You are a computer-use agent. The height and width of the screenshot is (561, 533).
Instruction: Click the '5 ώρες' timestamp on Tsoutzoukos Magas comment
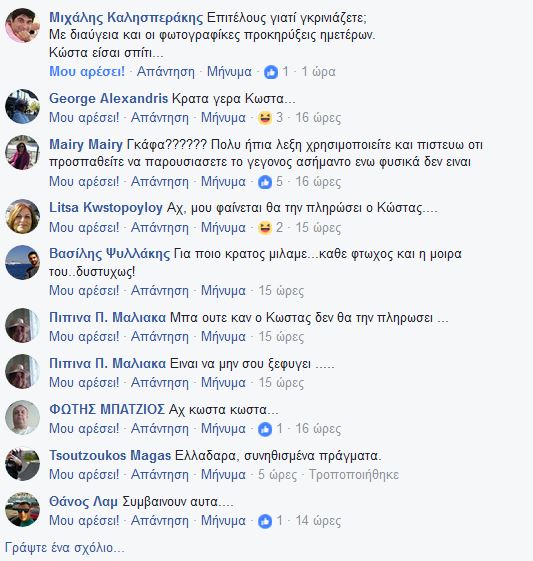(278, 475)
